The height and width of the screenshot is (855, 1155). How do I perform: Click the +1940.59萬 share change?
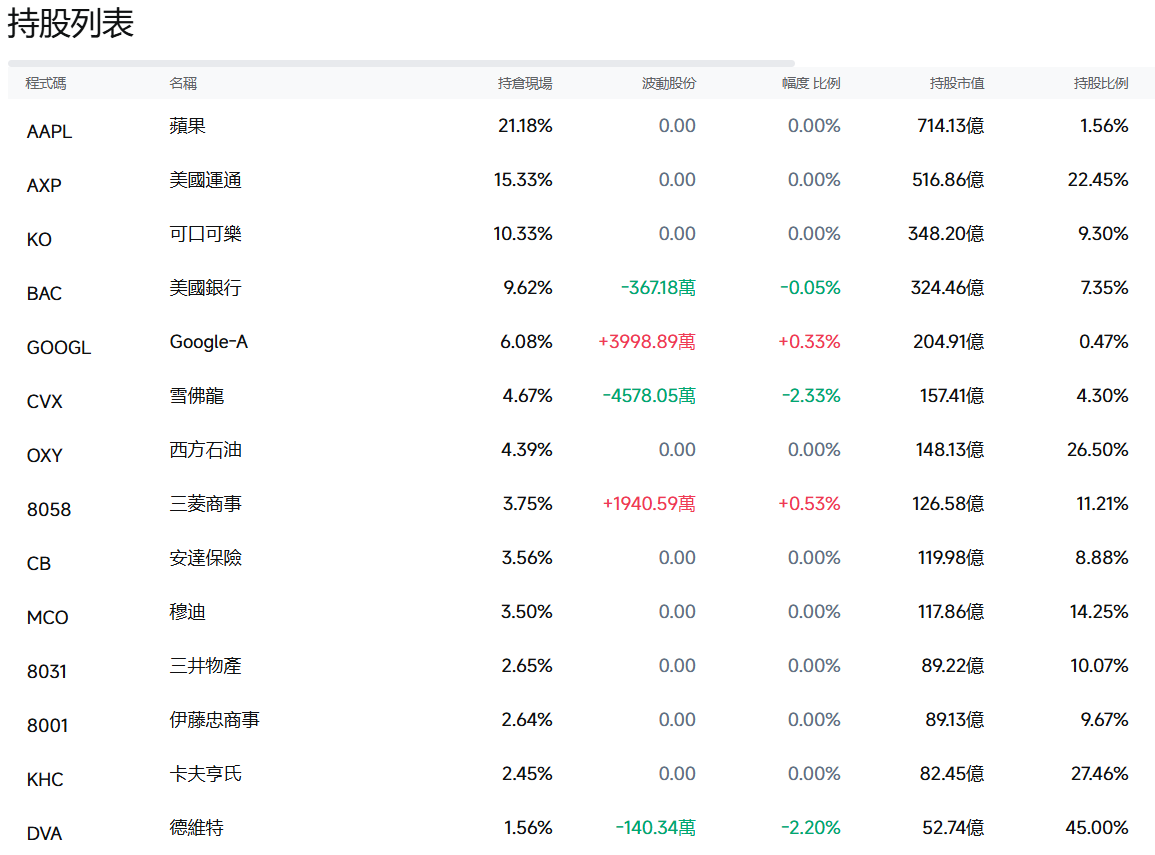point(649,504)
